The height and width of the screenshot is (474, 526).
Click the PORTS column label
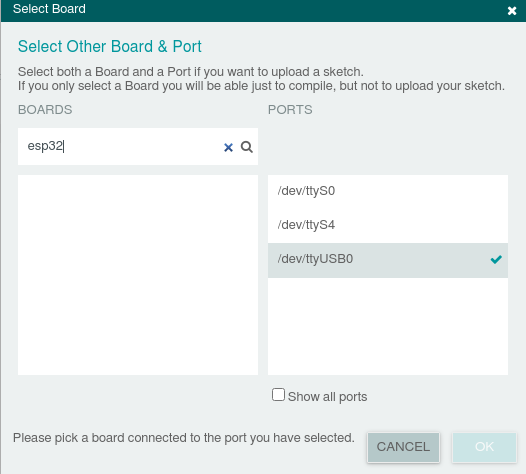click(290, 110)
